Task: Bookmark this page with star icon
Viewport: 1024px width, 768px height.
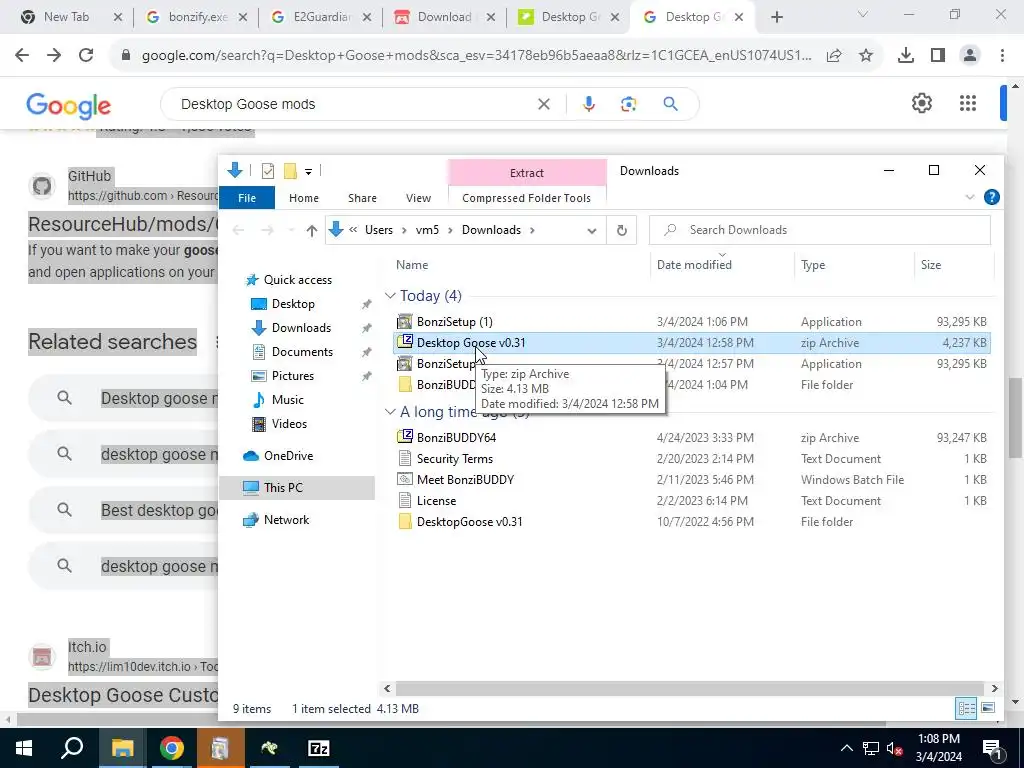Action: pyautogui.click(x=866, y=56)
